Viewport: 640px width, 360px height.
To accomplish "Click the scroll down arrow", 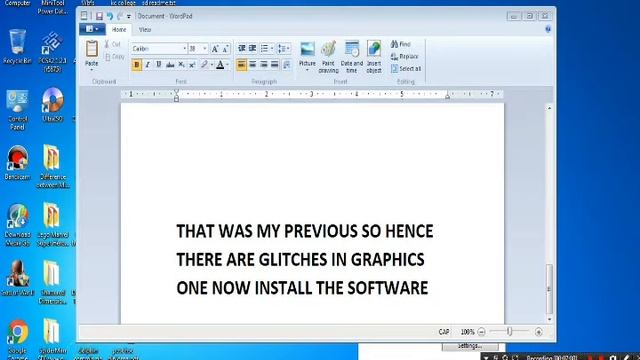I will tap(549, 319).
